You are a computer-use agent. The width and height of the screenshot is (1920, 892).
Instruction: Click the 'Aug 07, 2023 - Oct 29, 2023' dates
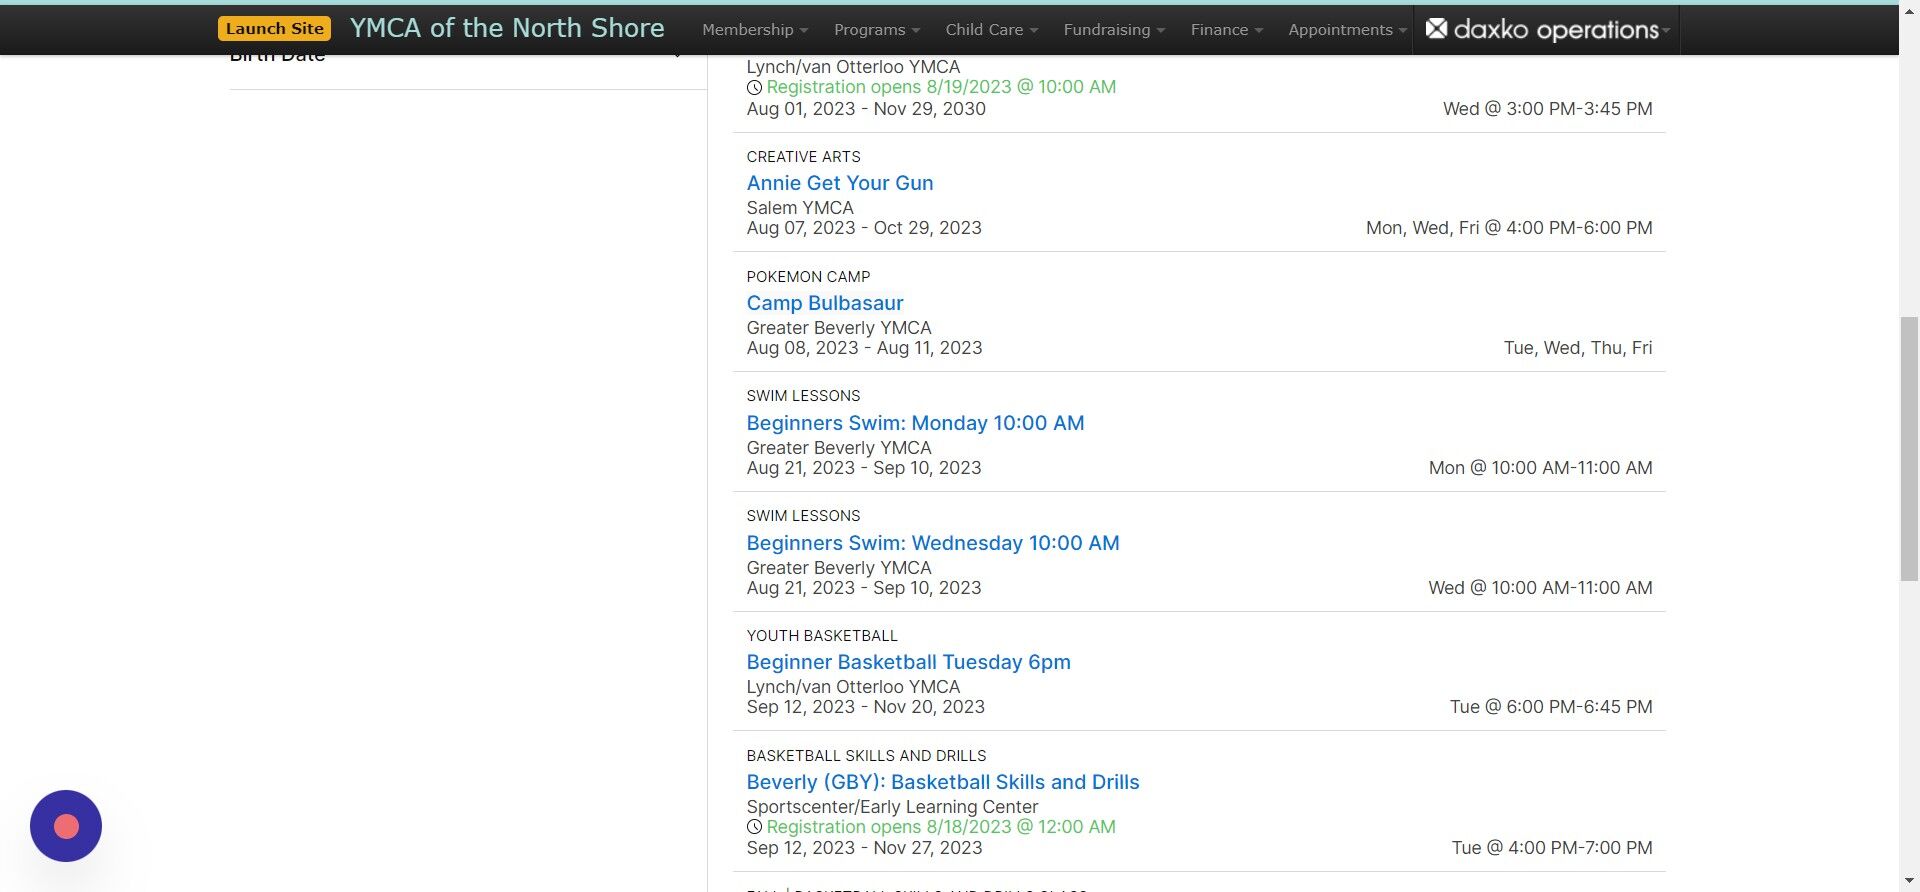pyautogui.click(x=864, y=228)
